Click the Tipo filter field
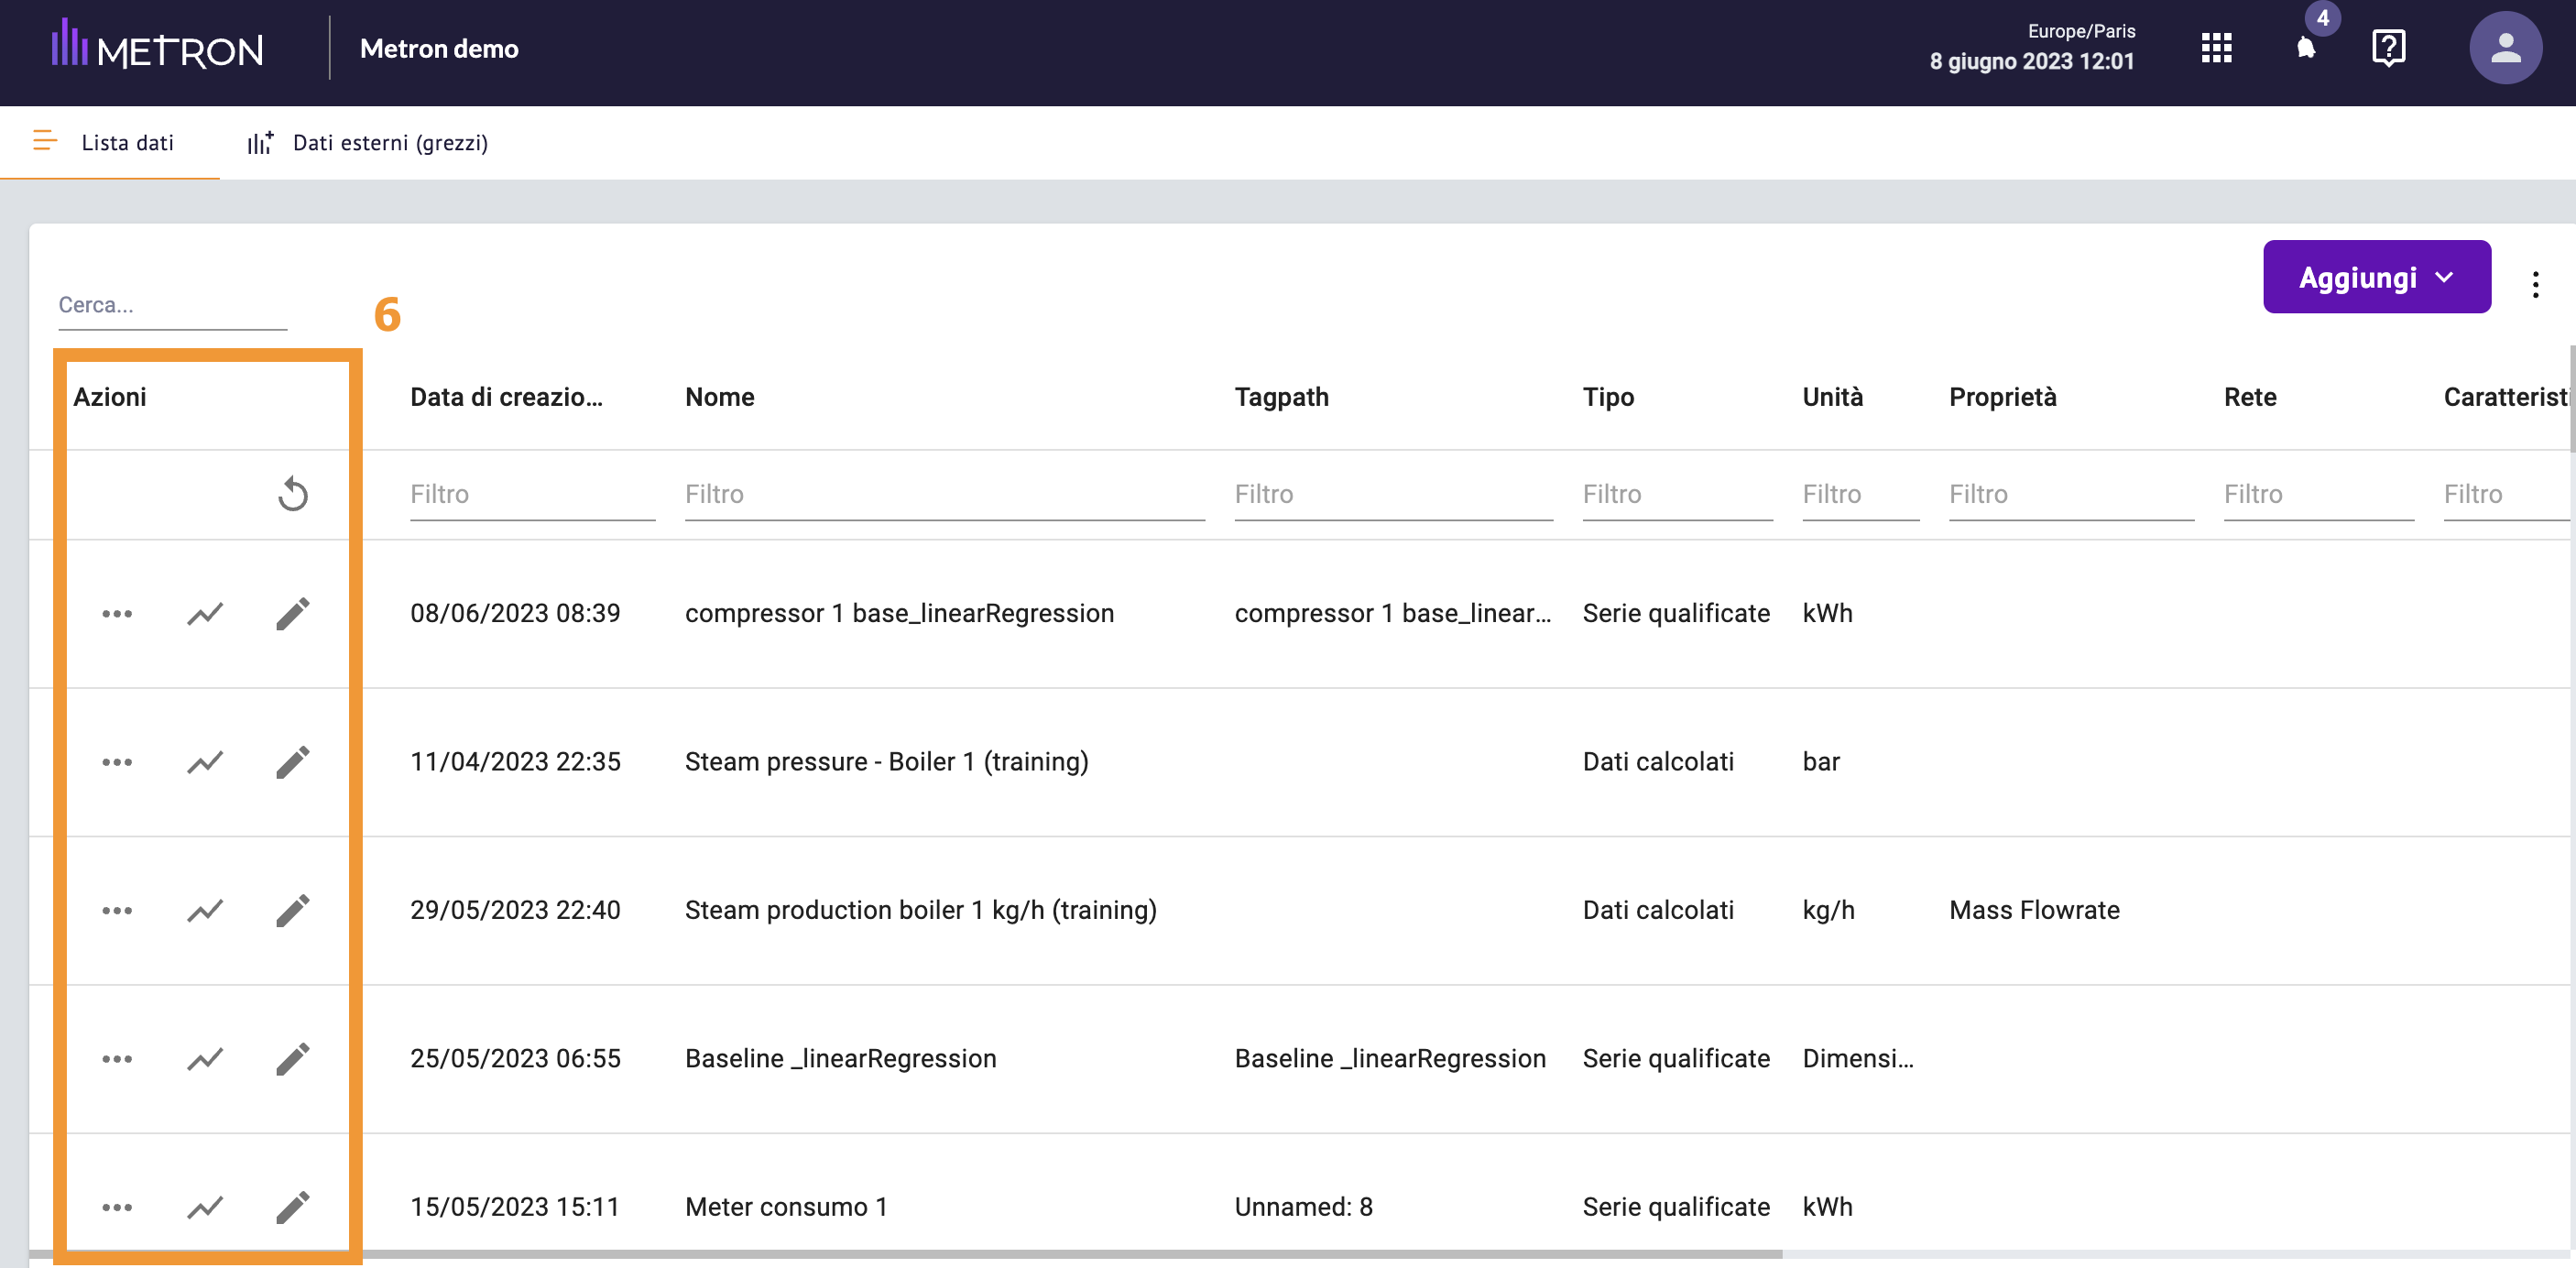The image size is (2576, 1268). (1677, 494)
